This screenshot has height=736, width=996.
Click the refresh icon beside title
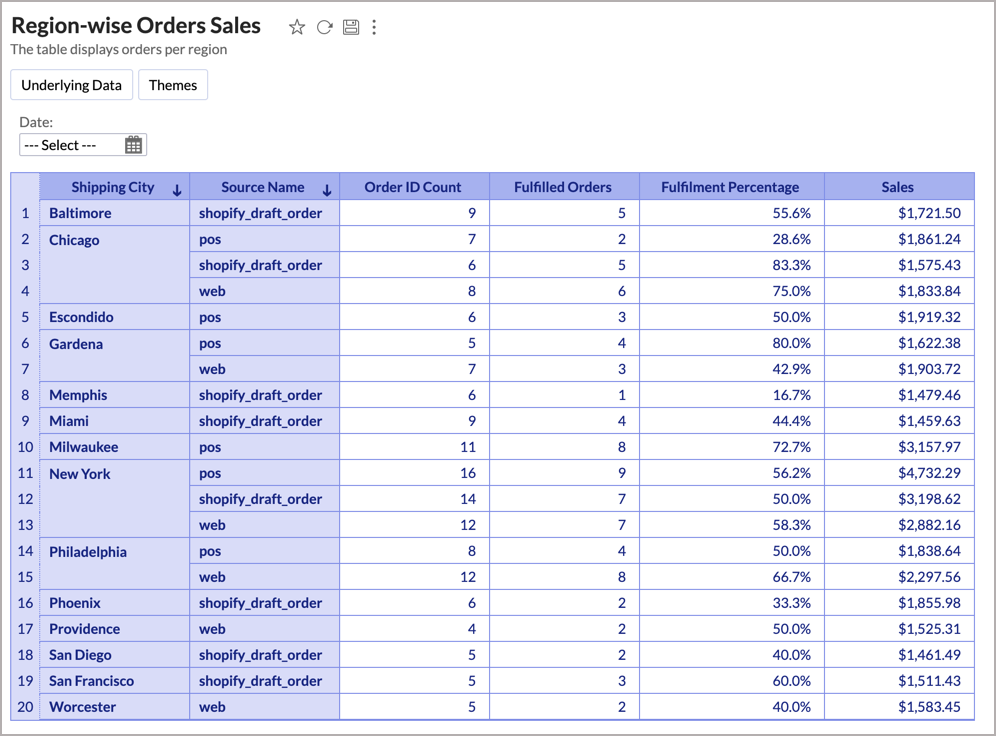tap(324, 27)
